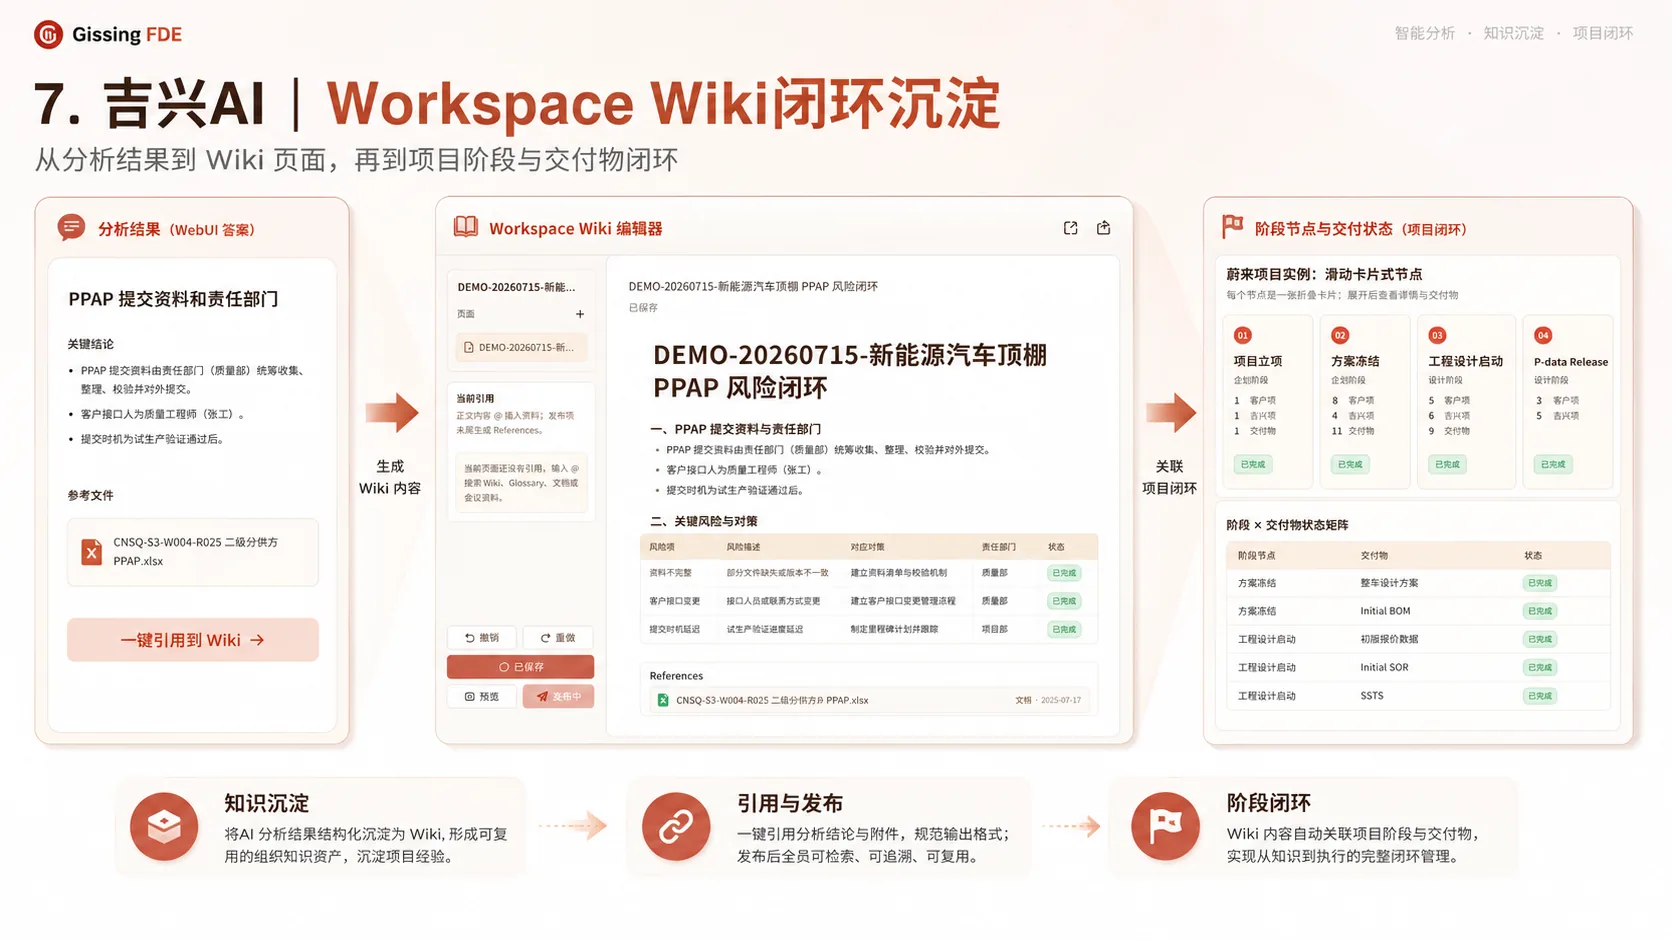Image resolution: width=1672 pixels, height=941 pixels.
Task: Click the 交付物 column header in matrix
Action: tap(1374, 555)
